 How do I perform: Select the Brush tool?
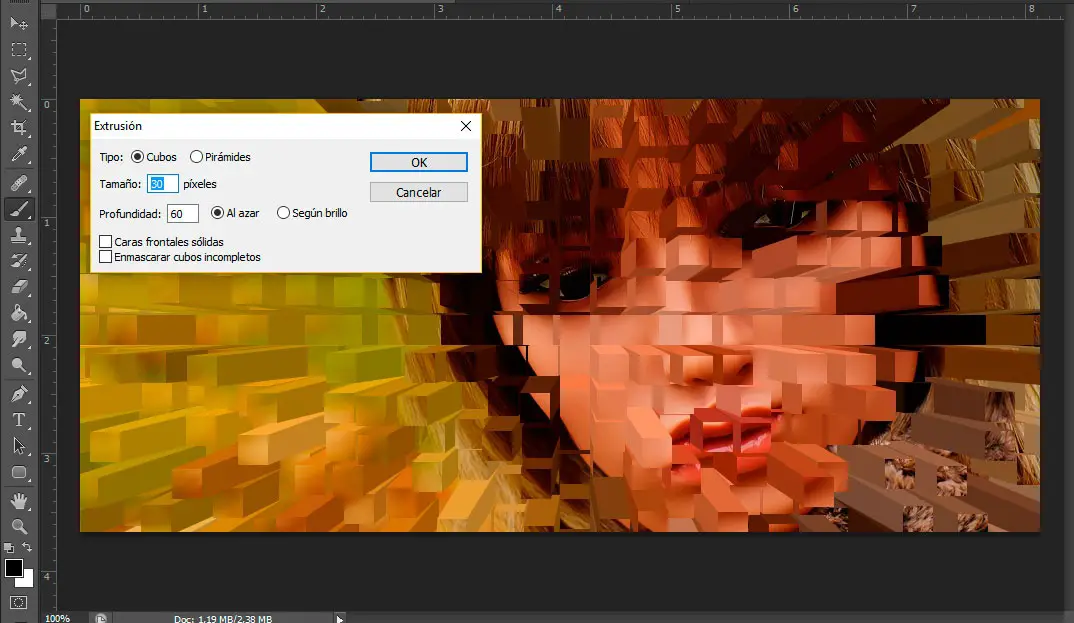coord(19,209)
